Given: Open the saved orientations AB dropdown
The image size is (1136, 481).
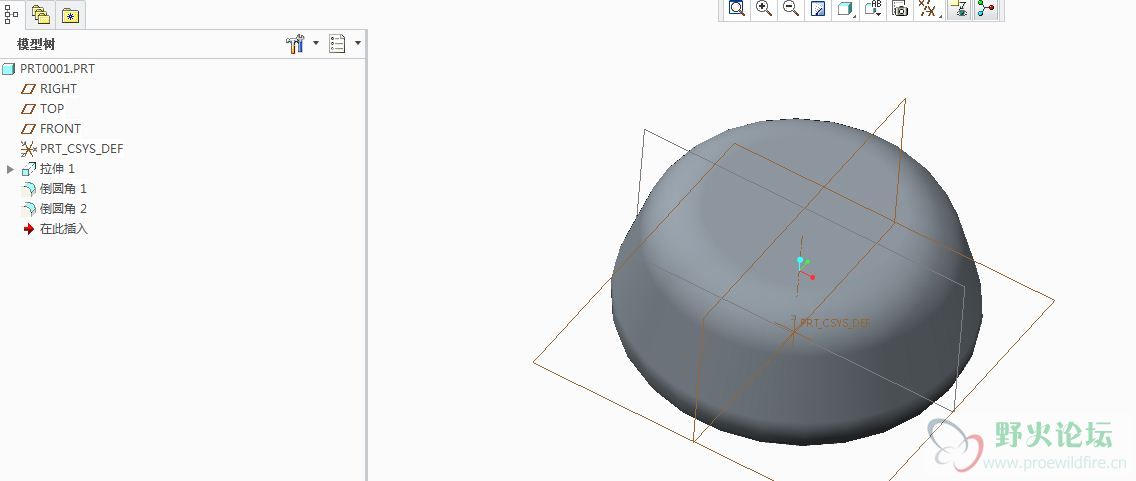Looking at the screenshot, I should pos(873,9).
